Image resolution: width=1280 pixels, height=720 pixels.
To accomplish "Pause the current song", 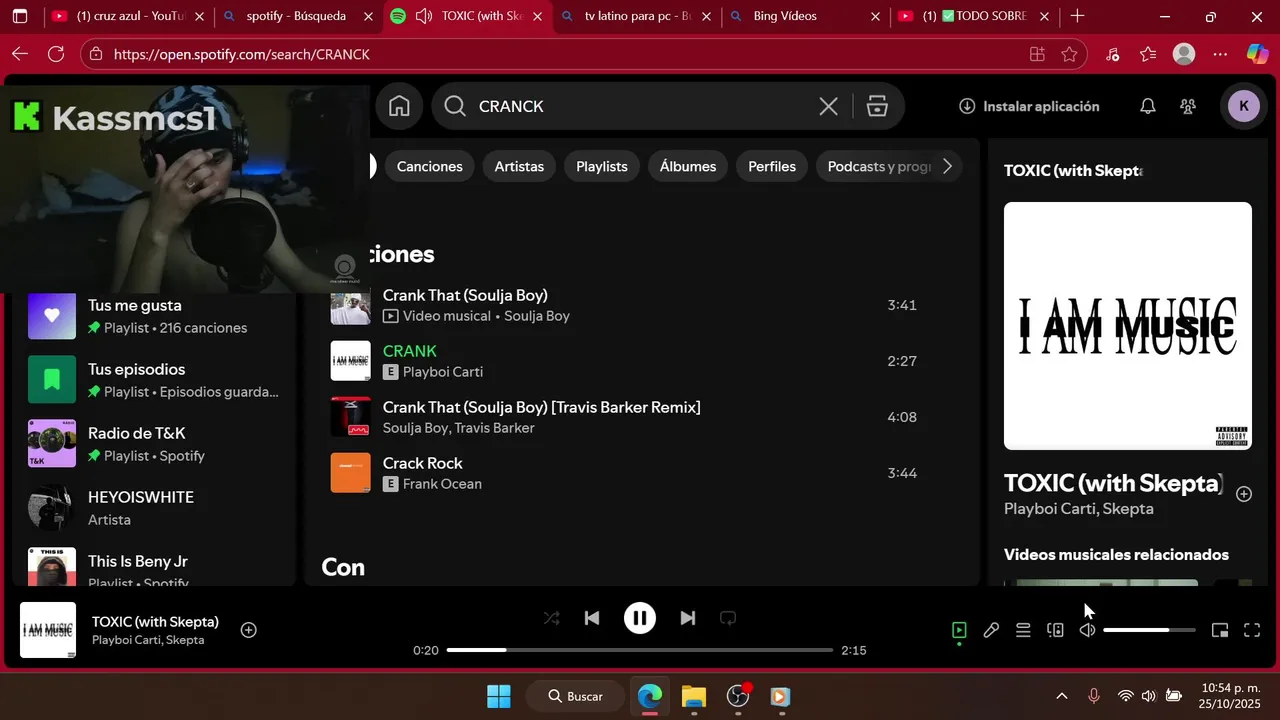I will [x=640, y=618].
